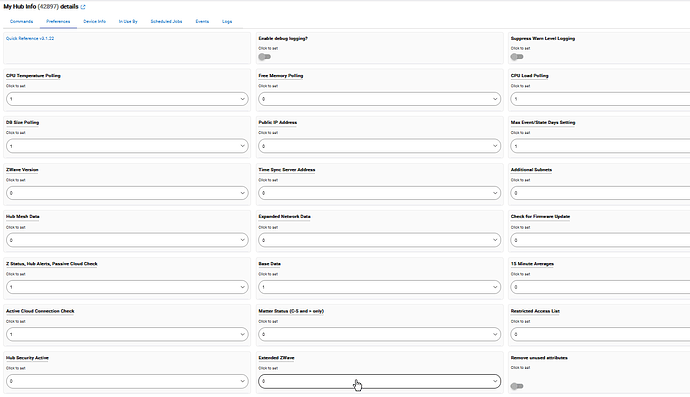The height and width of the screenshot is (397, 690).
Task: Open the Restricted Access List dropdown
Action: [600, 335]
